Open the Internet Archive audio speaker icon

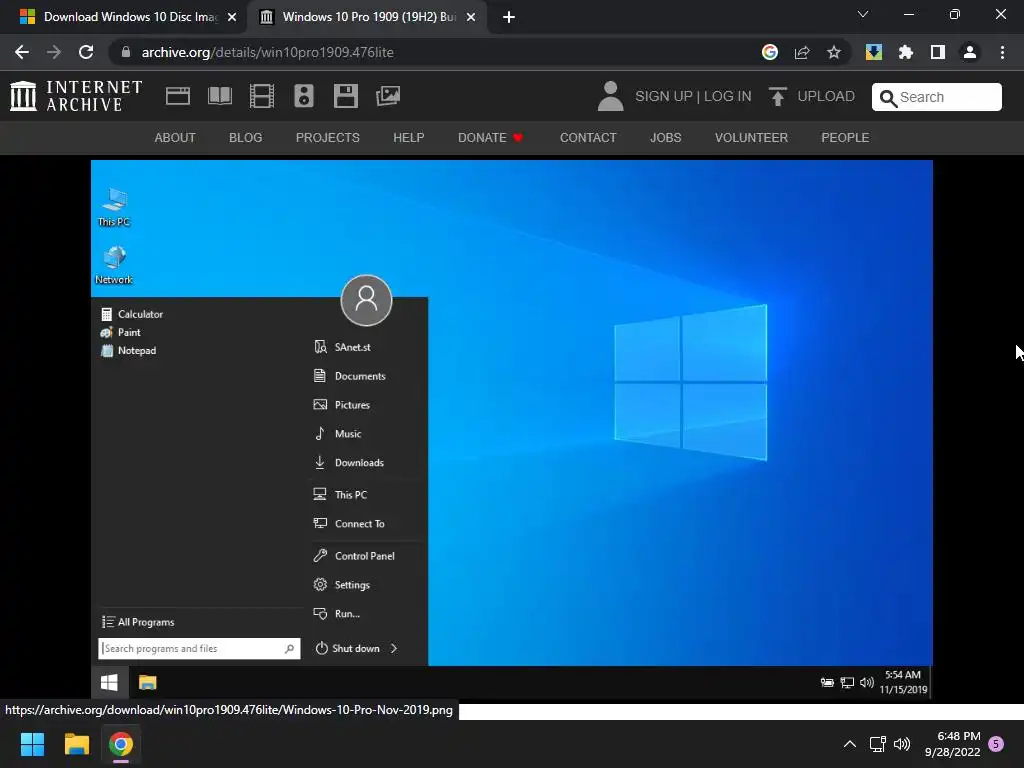point(304,96)
